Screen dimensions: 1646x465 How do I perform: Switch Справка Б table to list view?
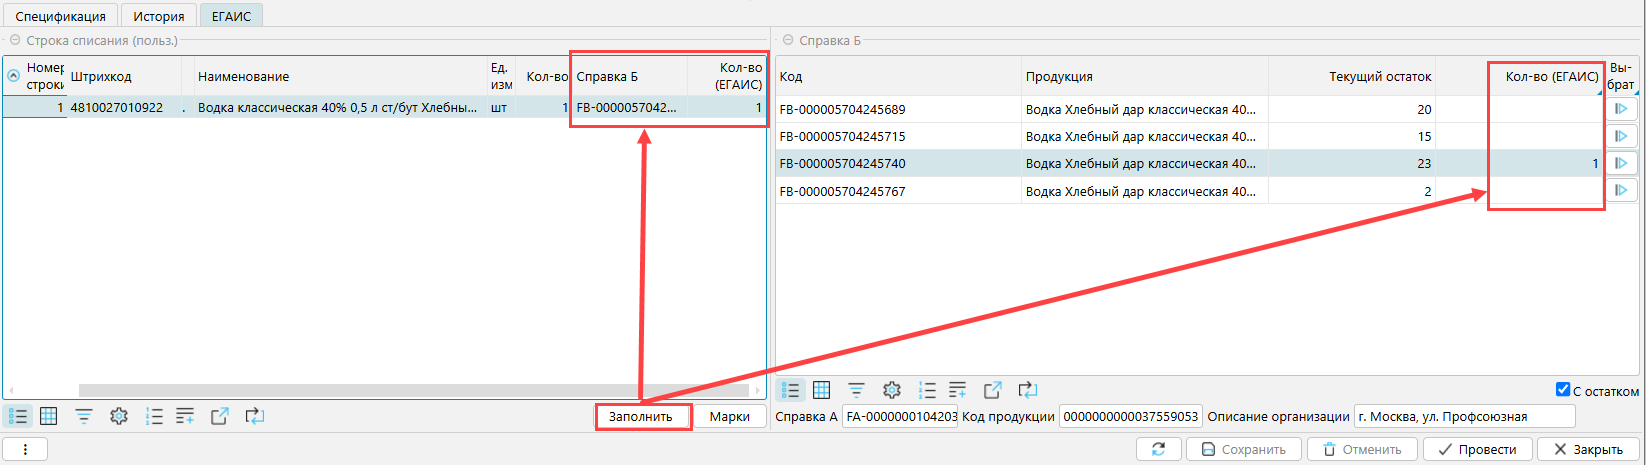790,390
